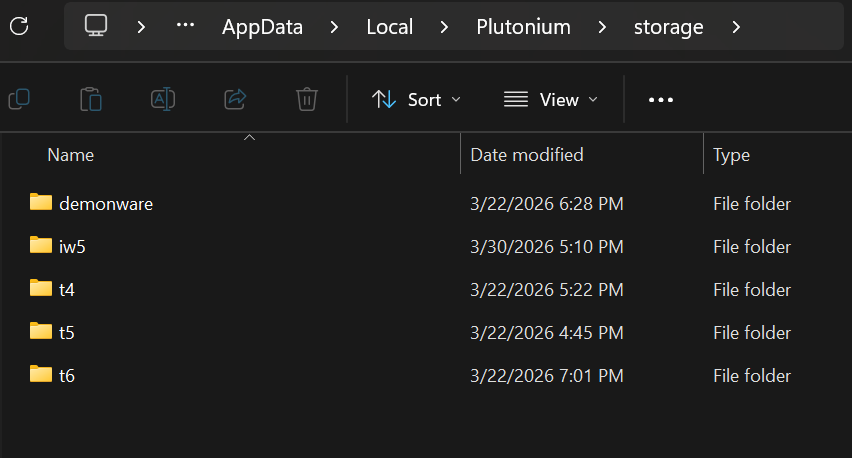The image size is (852, 458).
Task: Sort by Name column header
Action: pos(71,155)
